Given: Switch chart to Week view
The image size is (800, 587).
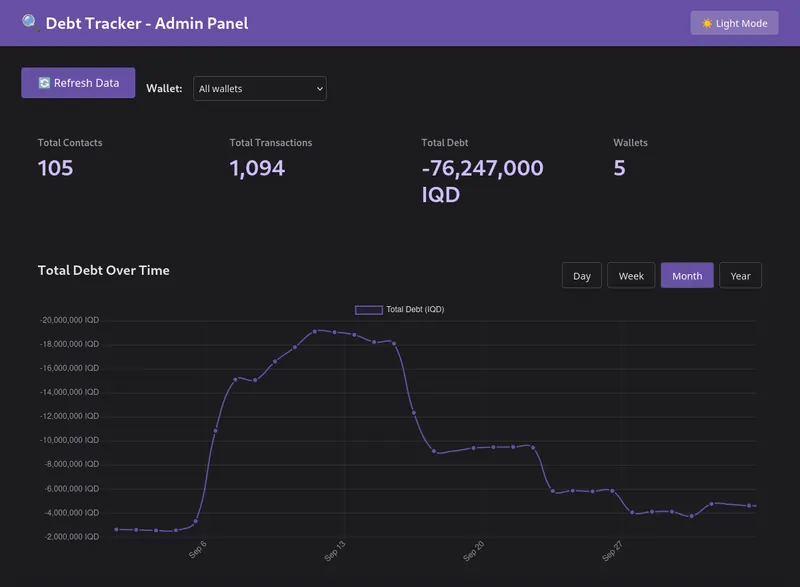Looking at the screenshot, I should tap(631, 275).
